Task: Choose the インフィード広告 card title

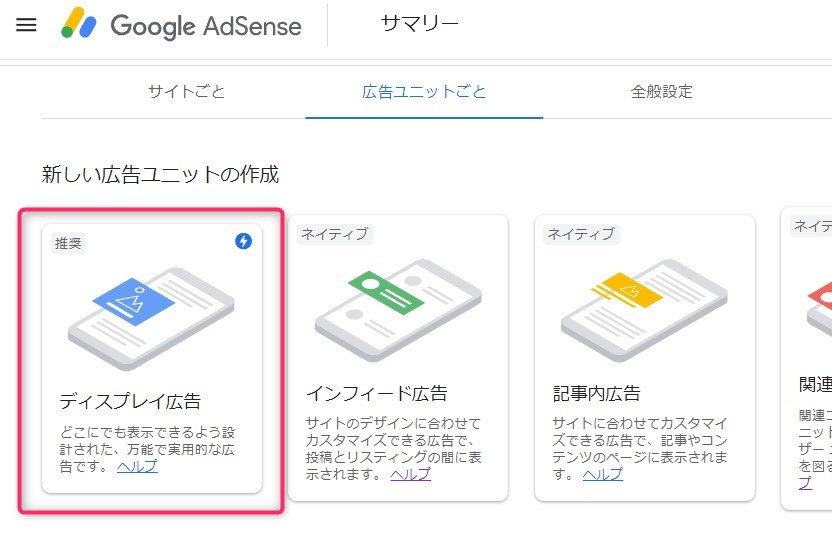Action: tap(377, 393)
